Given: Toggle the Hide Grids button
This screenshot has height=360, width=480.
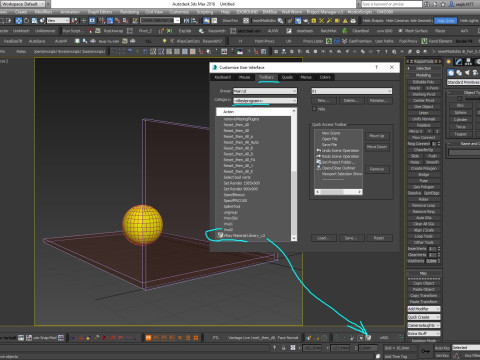Looking at the screenshot, I should [x=445, y=21].
